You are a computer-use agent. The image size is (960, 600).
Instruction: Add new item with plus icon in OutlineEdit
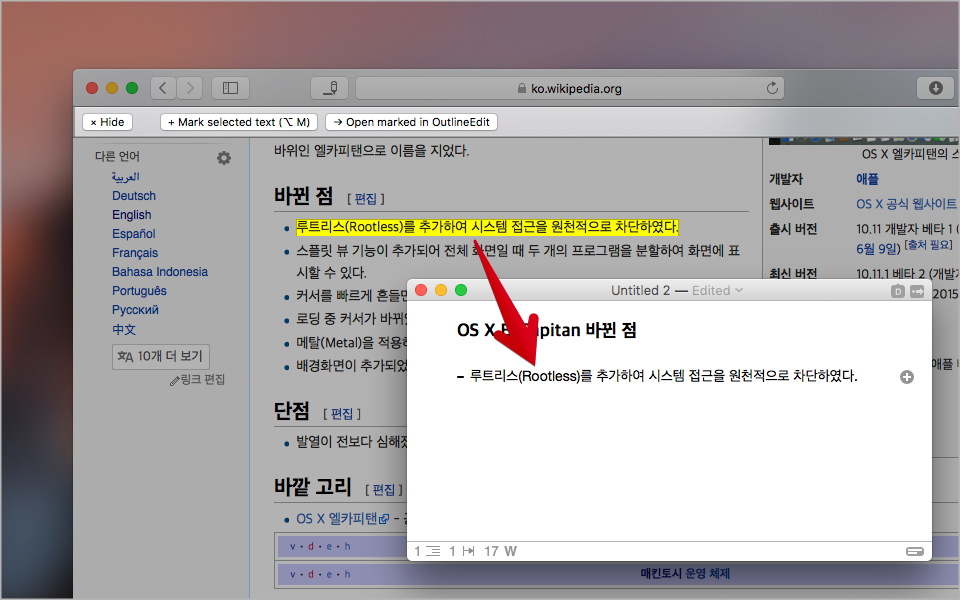tap(907, 377)
